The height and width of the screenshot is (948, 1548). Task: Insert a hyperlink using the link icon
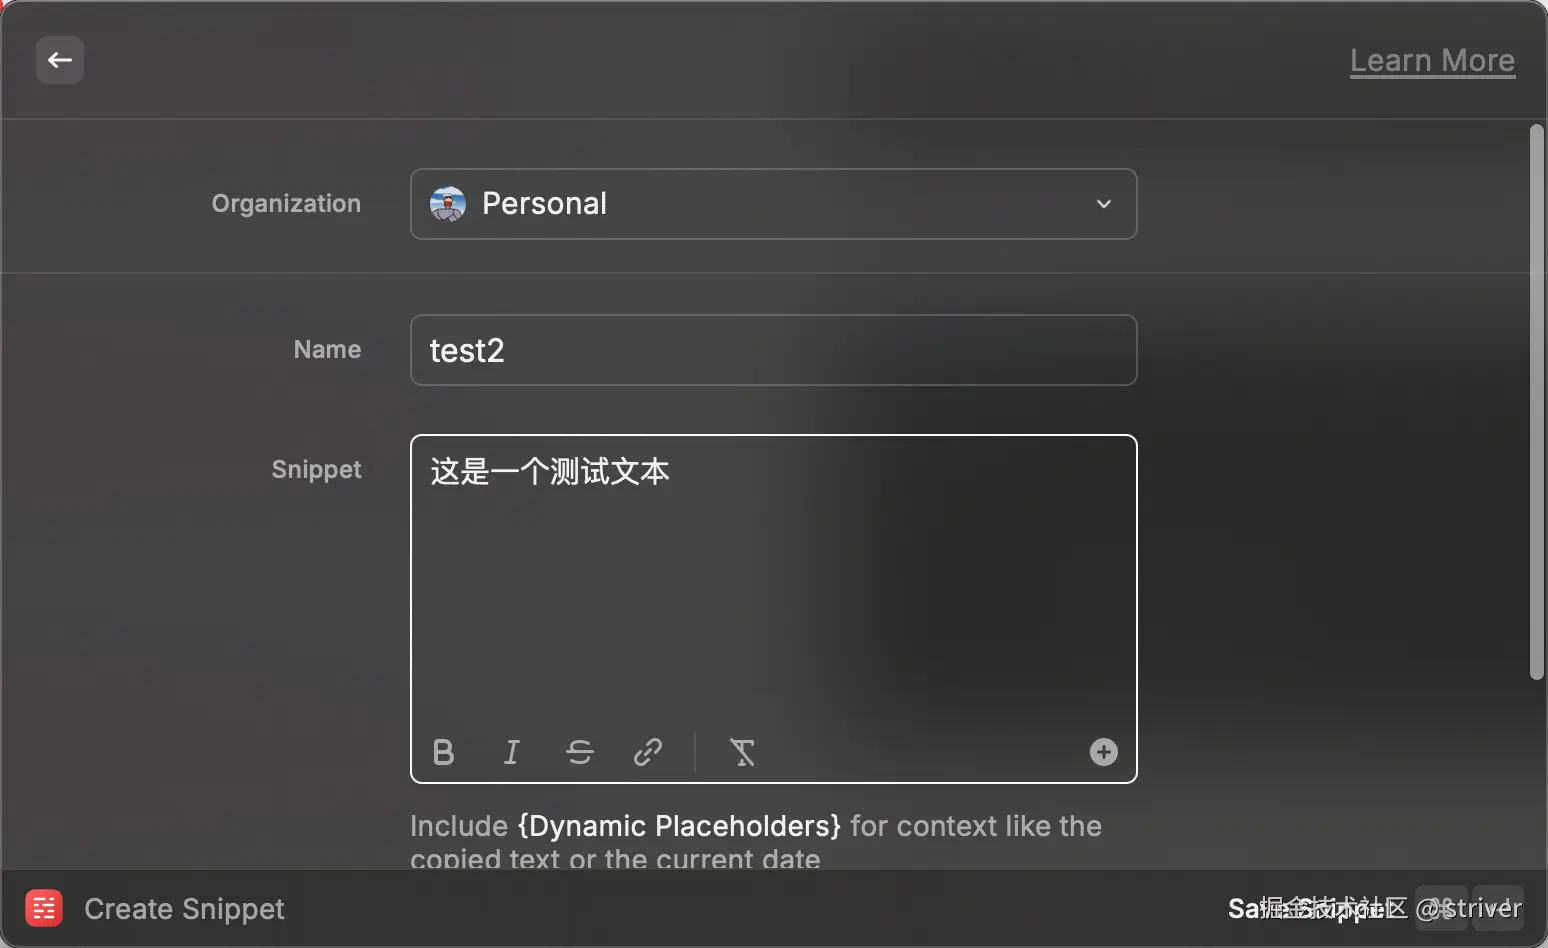648,752
